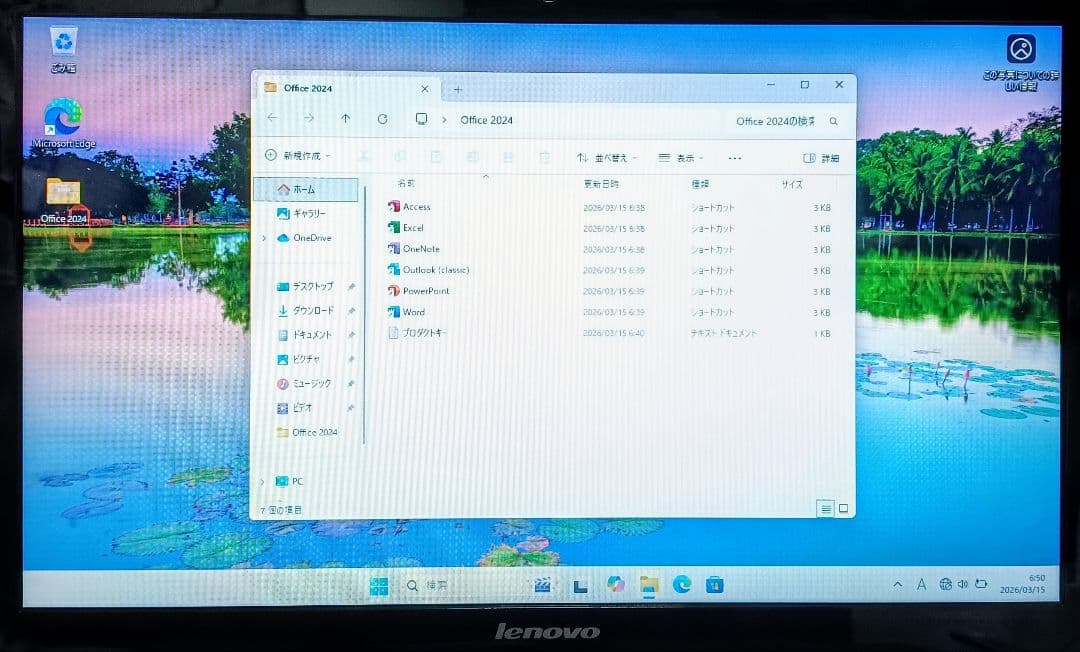Click the Cut toolbar icon

pos(364,157)
